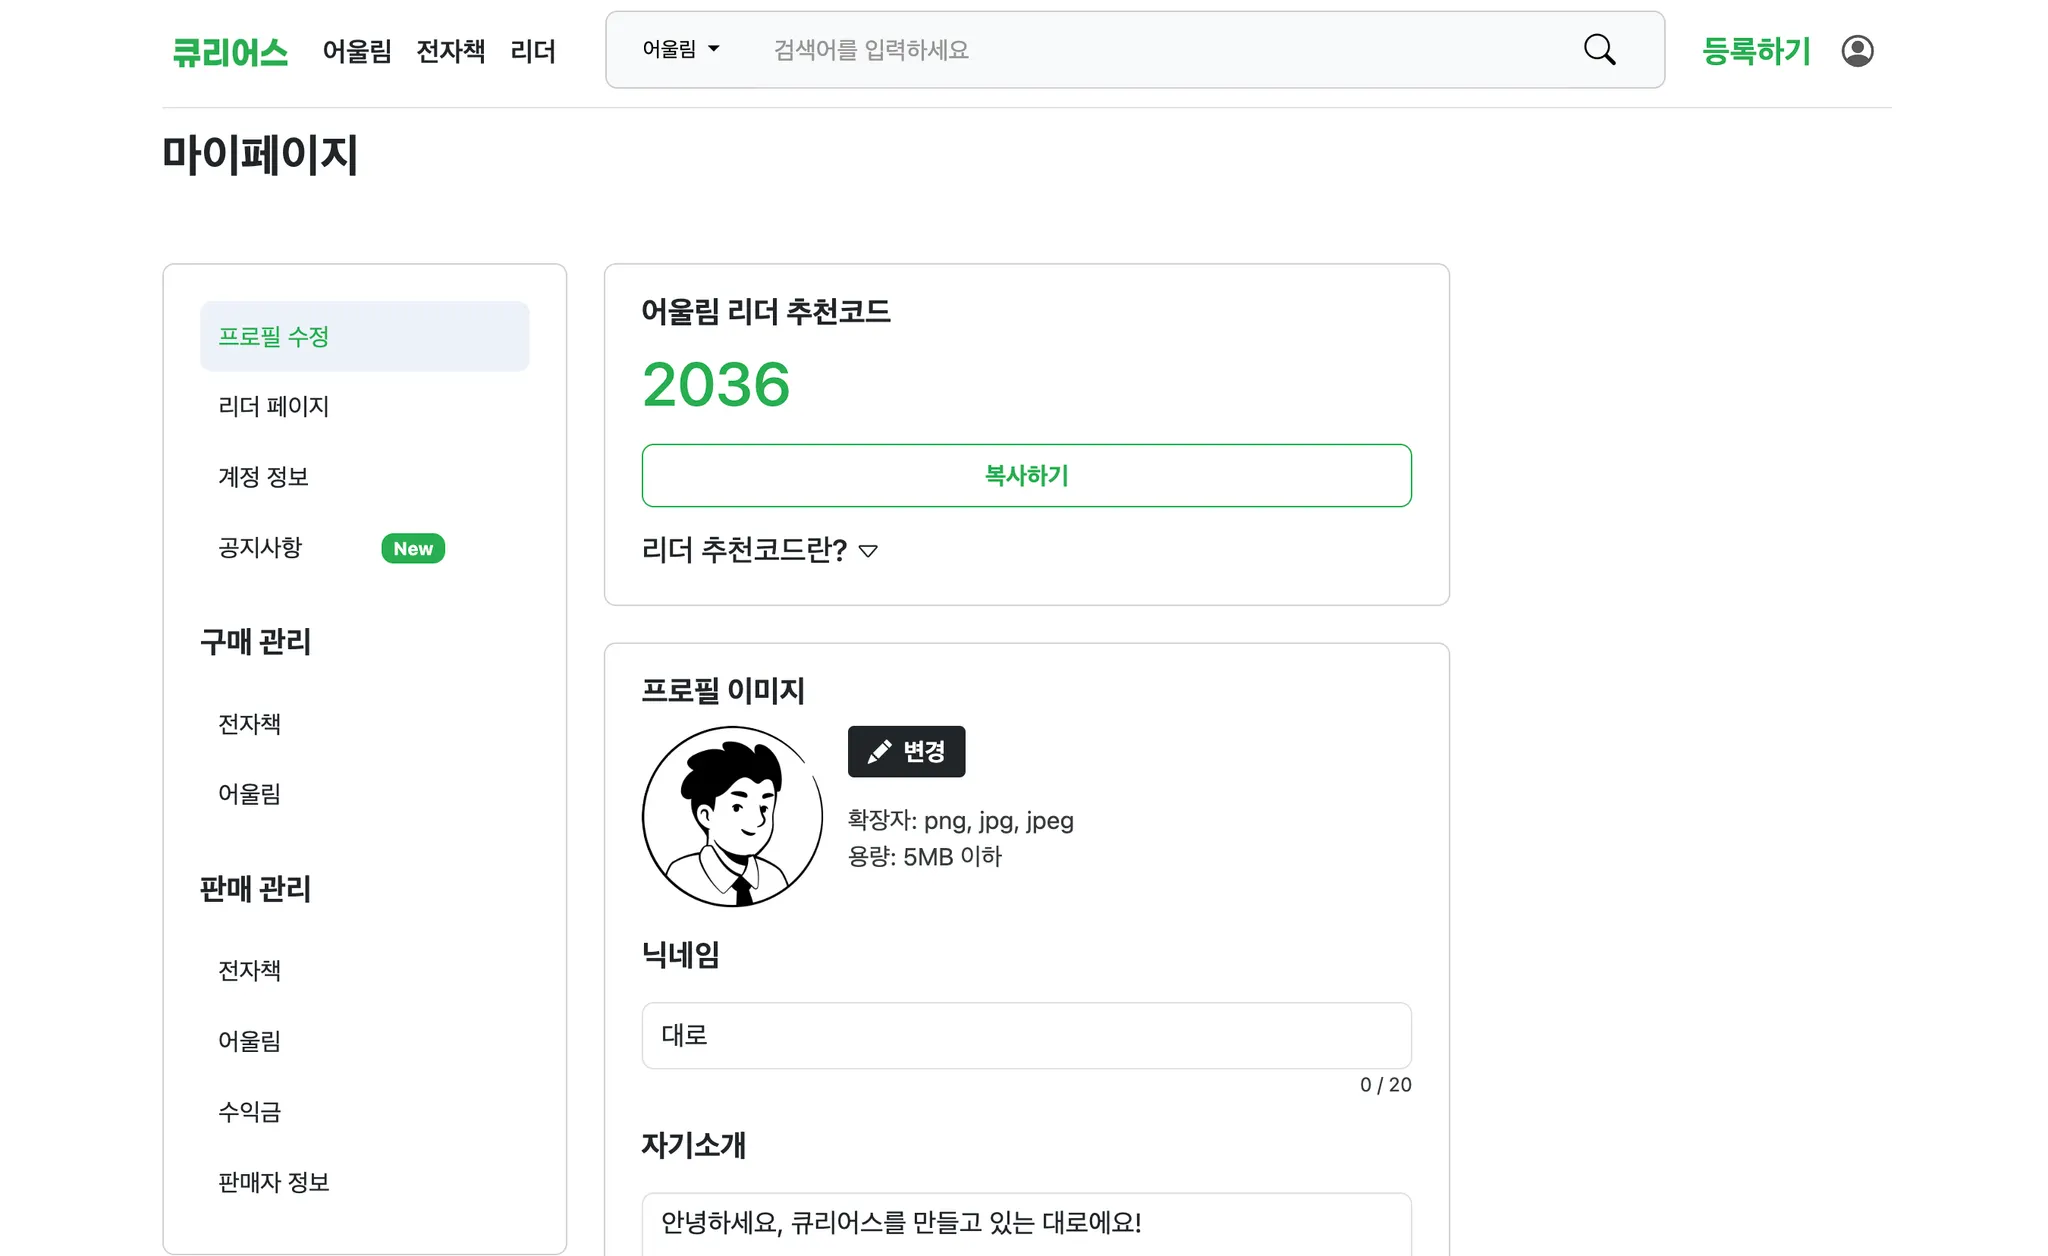Click the green New badge
The image size is (2048, 1256).
pos(413,548)
